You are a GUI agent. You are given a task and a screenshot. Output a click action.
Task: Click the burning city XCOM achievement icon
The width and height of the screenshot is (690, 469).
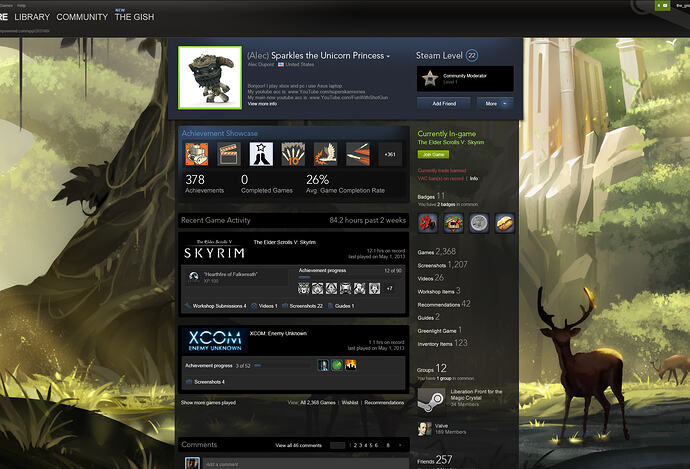tap(351, 365)
